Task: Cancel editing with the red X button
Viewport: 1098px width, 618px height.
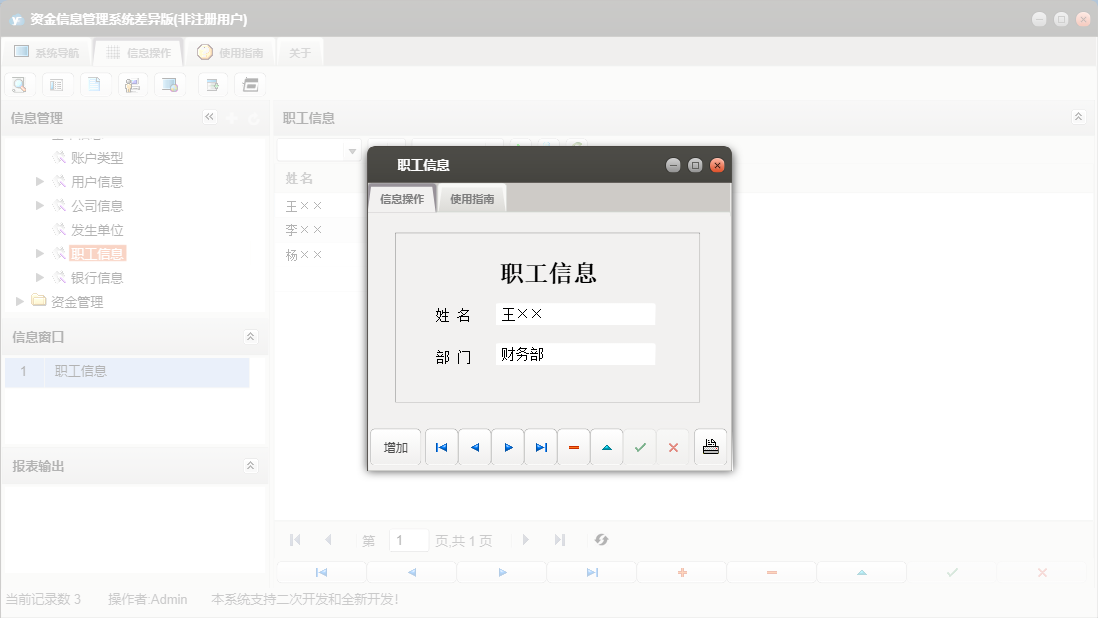Action: [672, 447]
